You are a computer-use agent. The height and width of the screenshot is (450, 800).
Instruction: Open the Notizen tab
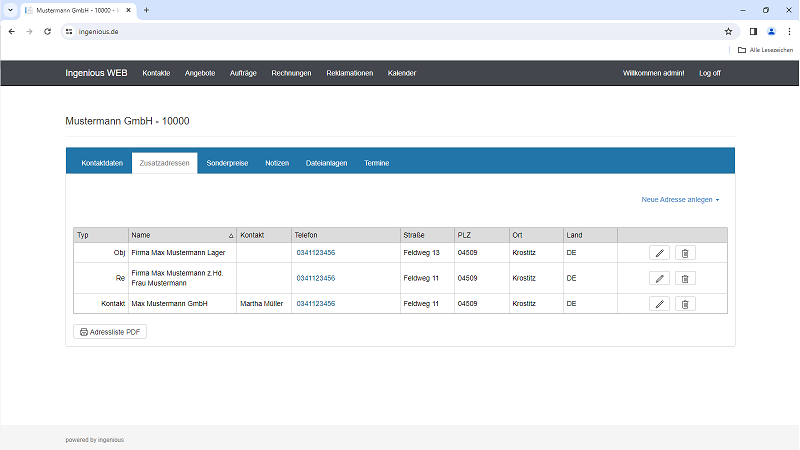[x=277, y=163]
